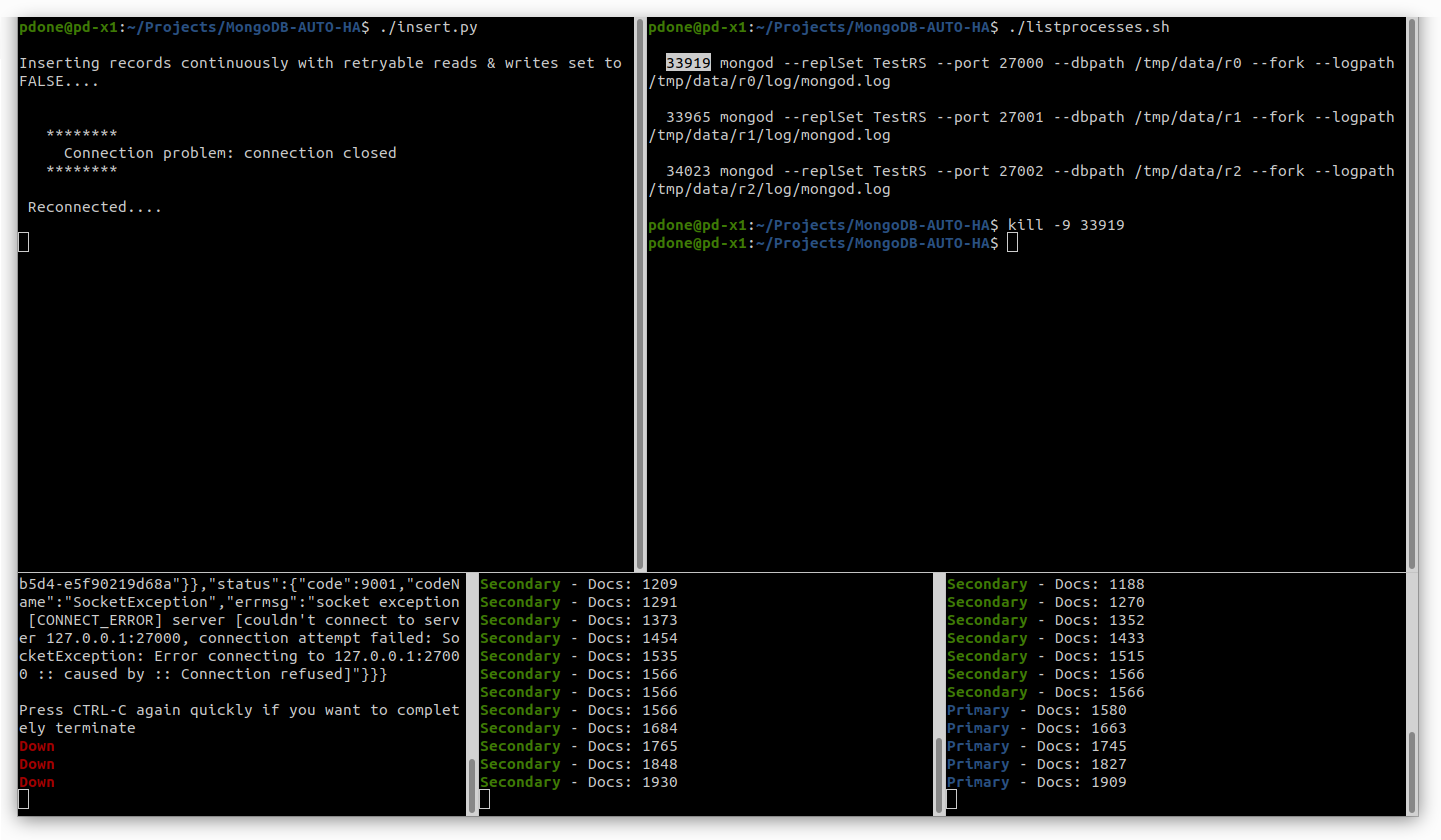Click 'Primary - Docs: 1663' row
The width and height of the screenshot is (1441, 840).
(x=1037, y=728)
